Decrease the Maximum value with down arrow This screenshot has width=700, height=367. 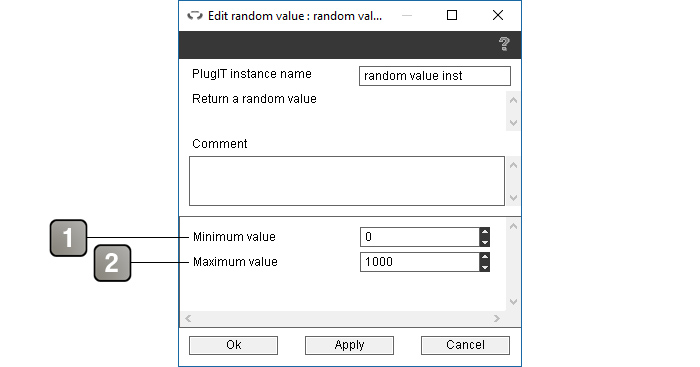click(485, 267)
